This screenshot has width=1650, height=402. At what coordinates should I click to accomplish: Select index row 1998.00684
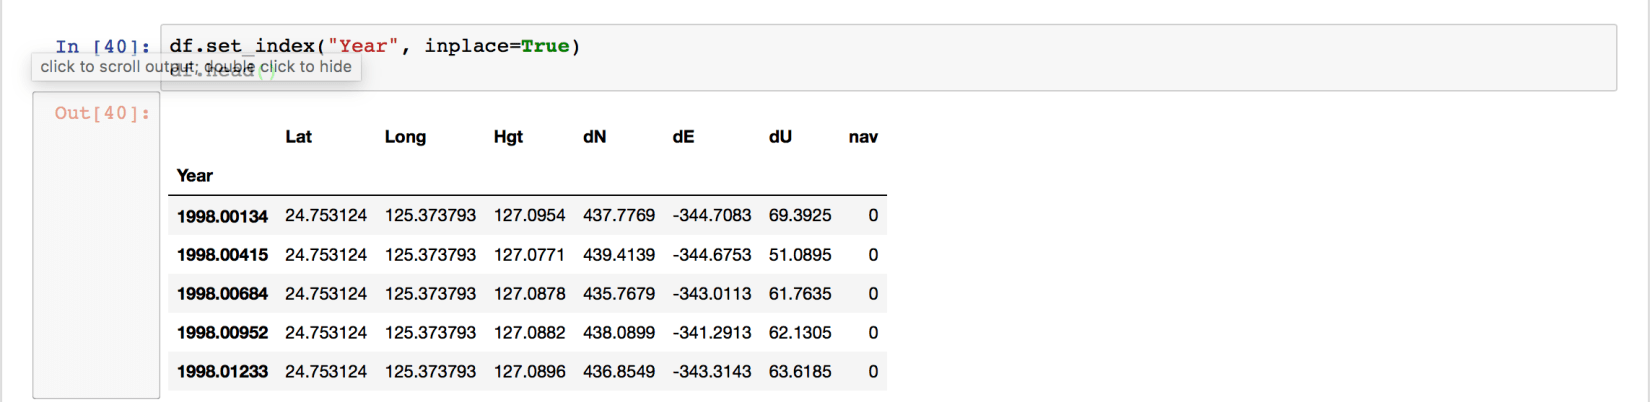click(222, 294)
